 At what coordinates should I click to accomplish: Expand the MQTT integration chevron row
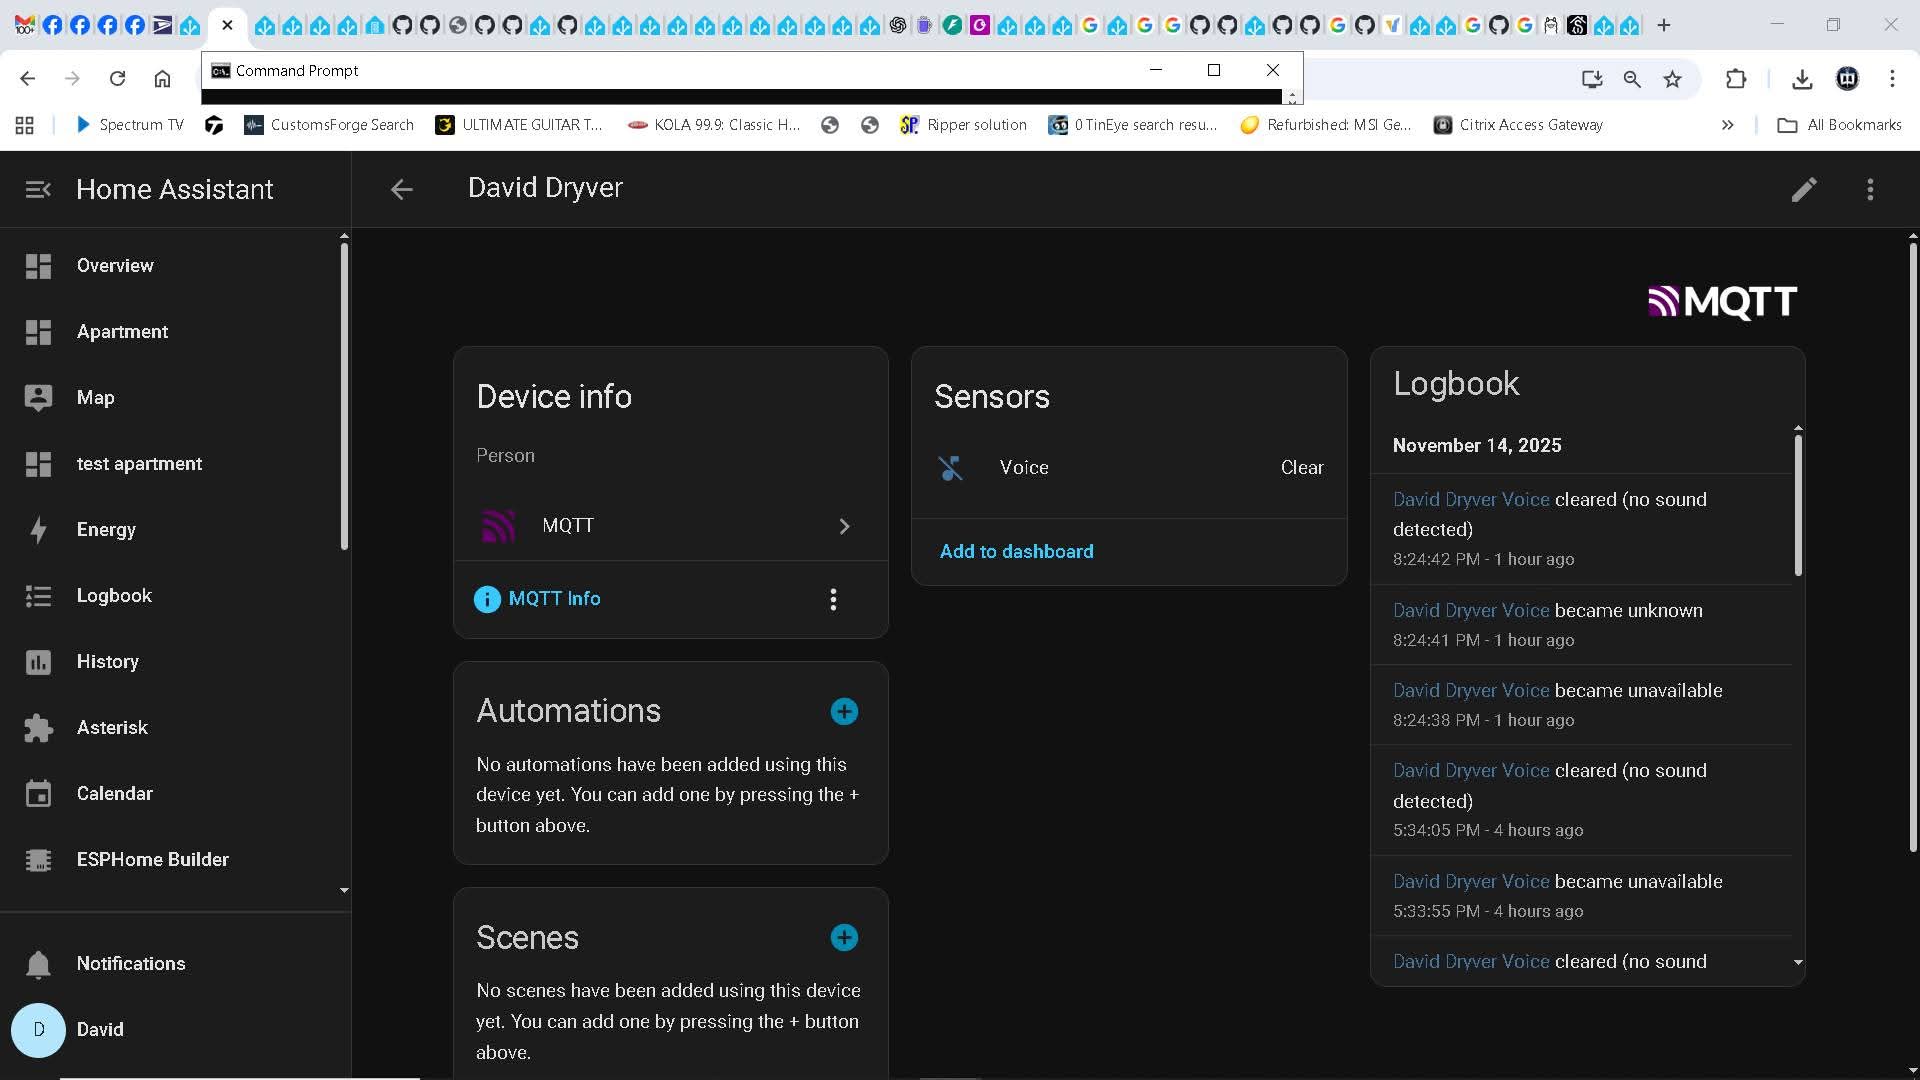point(844,526)
